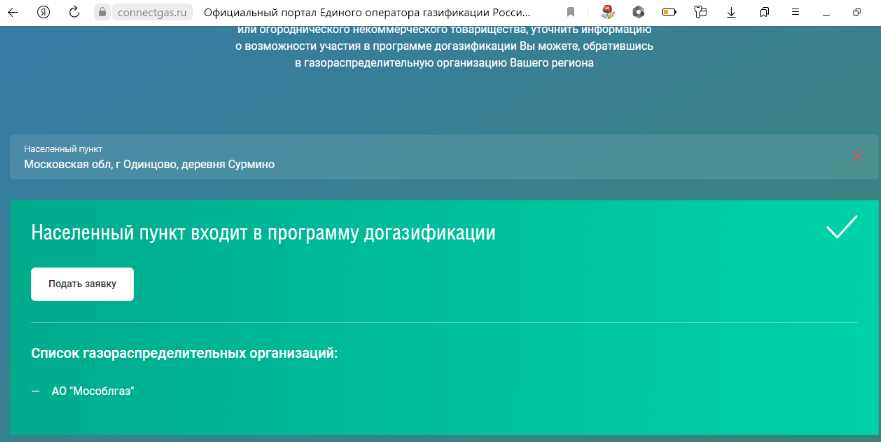Image resolution: width=881 pixels, height=442 pixels.
Task: Open the gray hexagon extension
Action: tap(638, 12)
